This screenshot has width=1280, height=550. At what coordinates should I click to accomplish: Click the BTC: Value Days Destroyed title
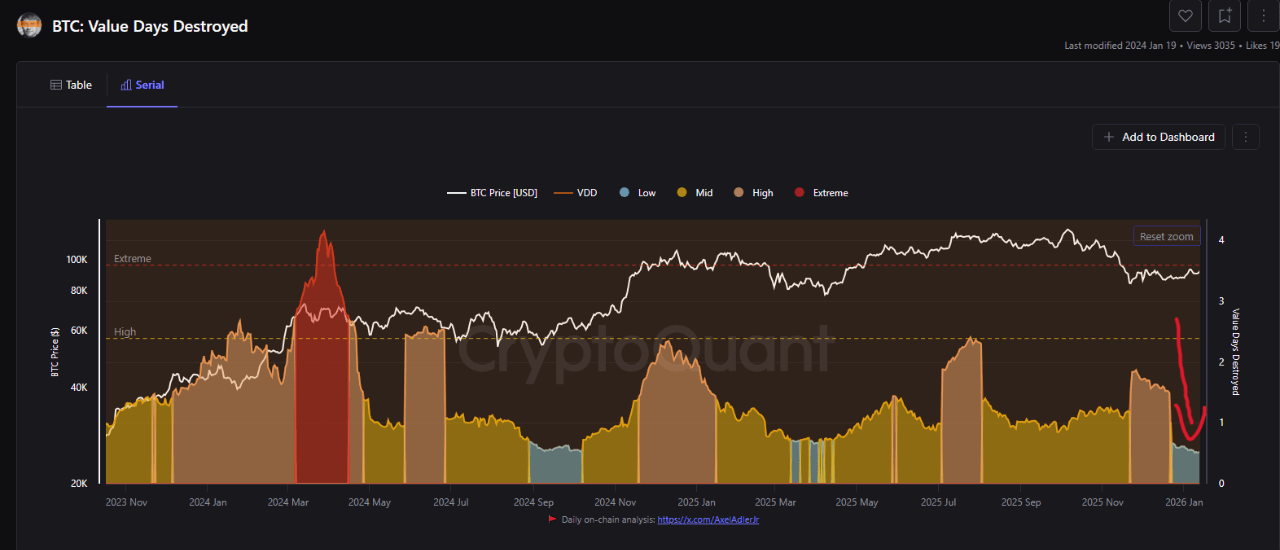coord(150,27)
